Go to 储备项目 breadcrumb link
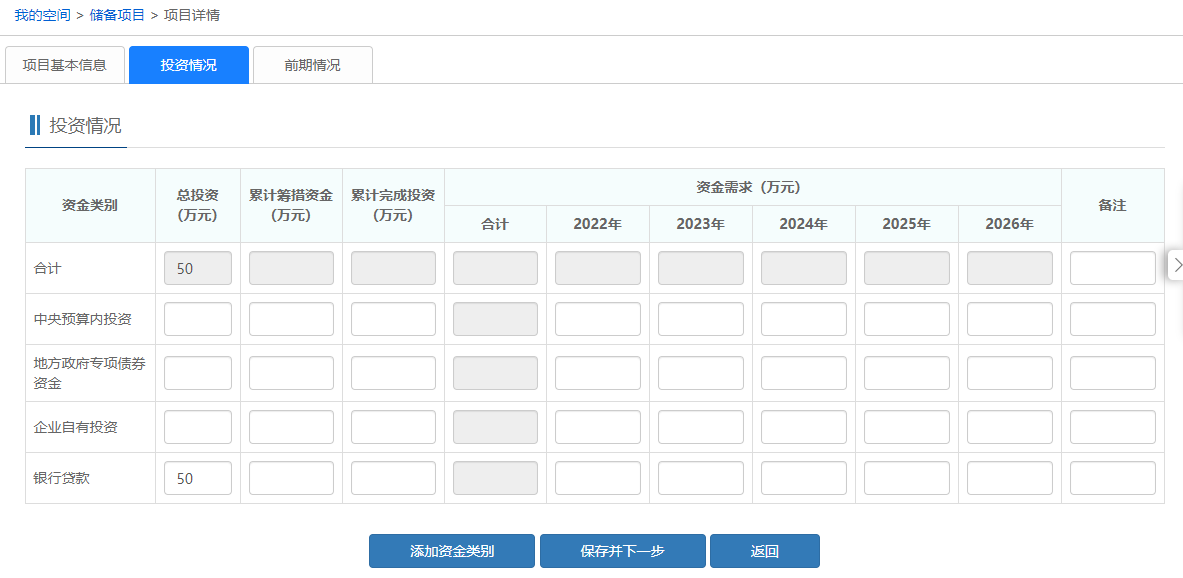1183x578 pixels. coord(117,15)
